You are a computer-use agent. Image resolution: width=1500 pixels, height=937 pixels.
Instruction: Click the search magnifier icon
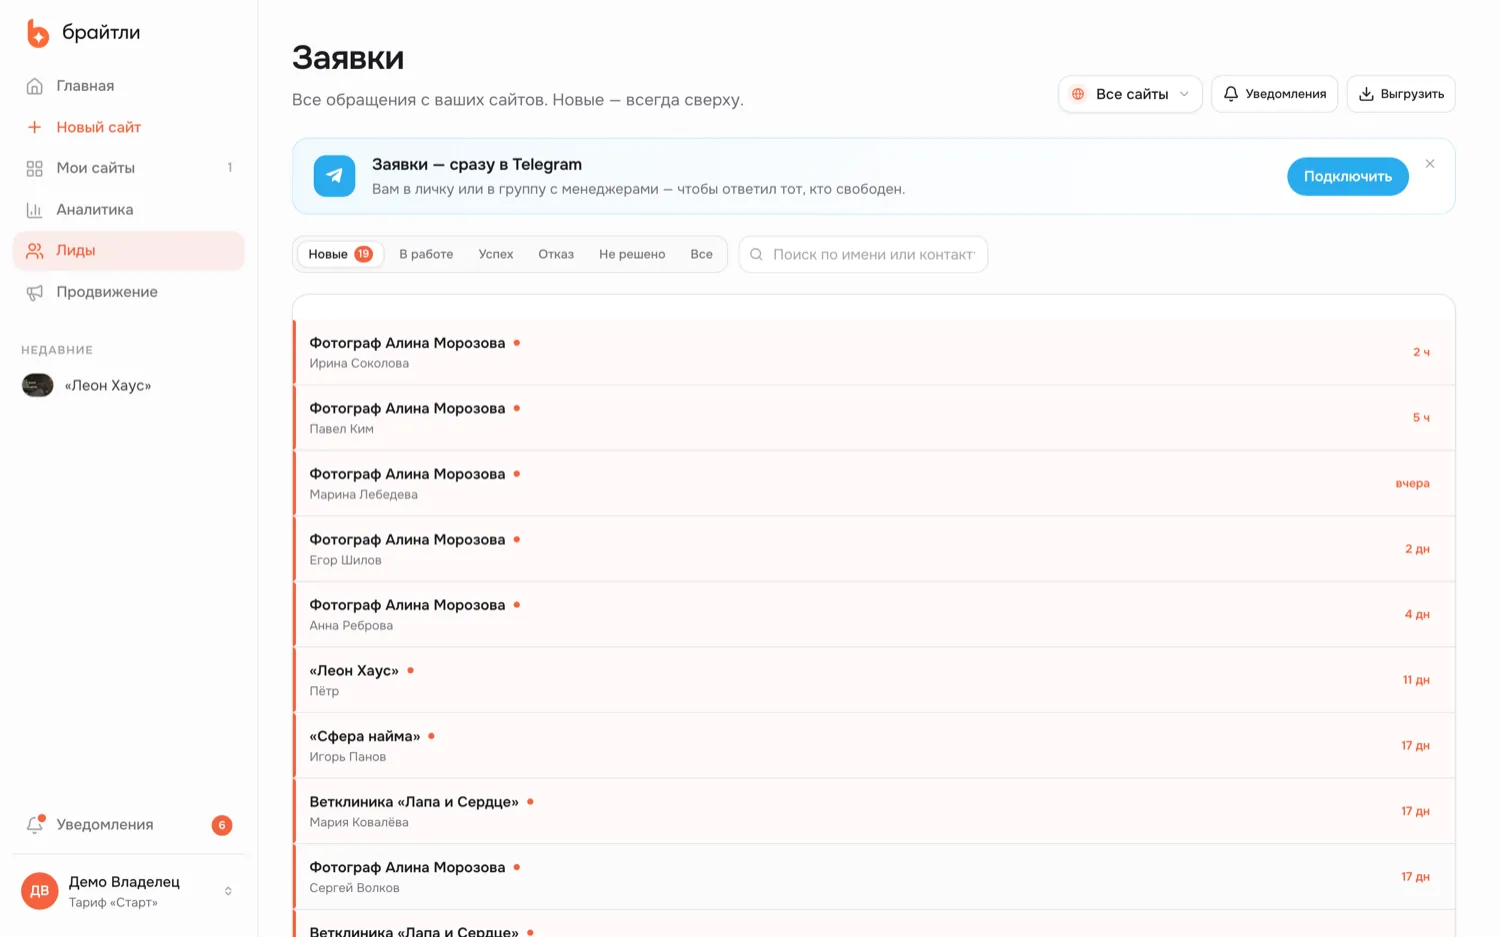pyautogui.click(x=757, y=255)
